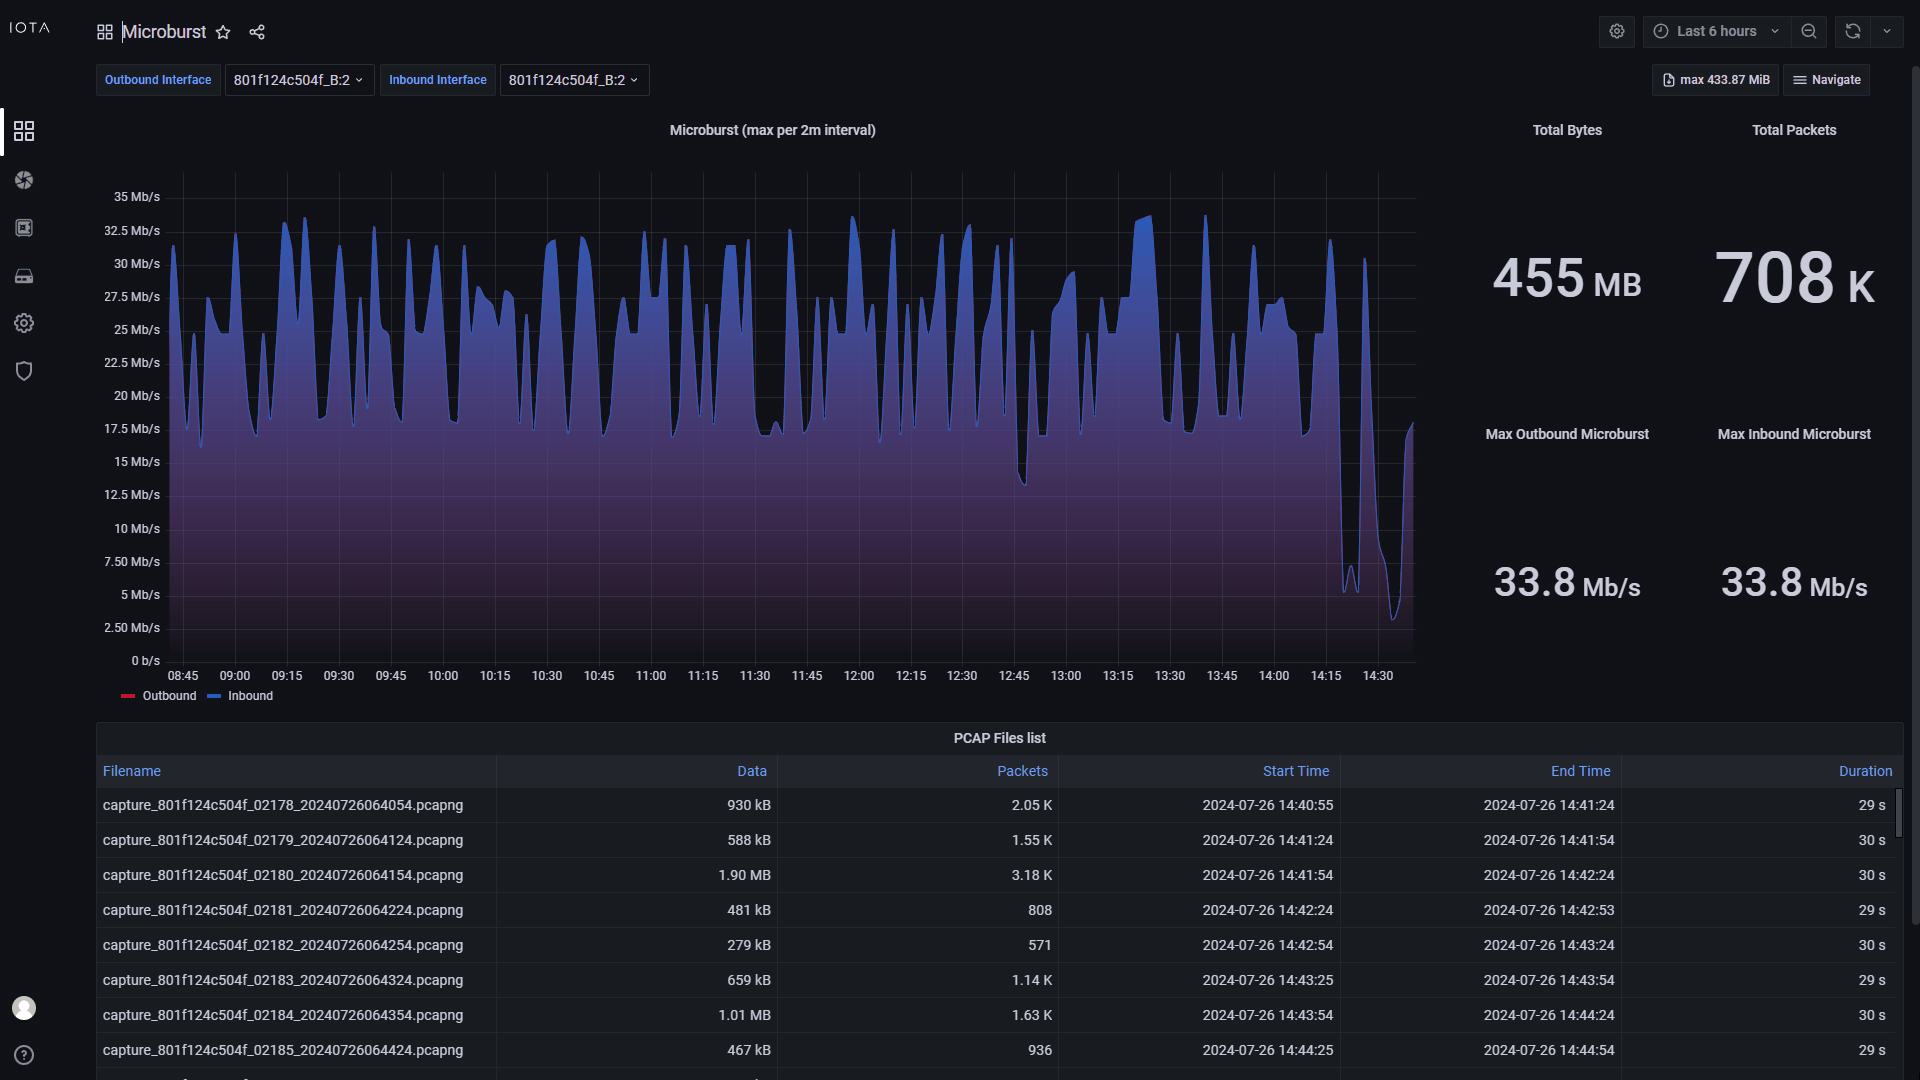Open the dashboards grid icon in sidebar
1920x1080 pixels.
pos(24,131)
